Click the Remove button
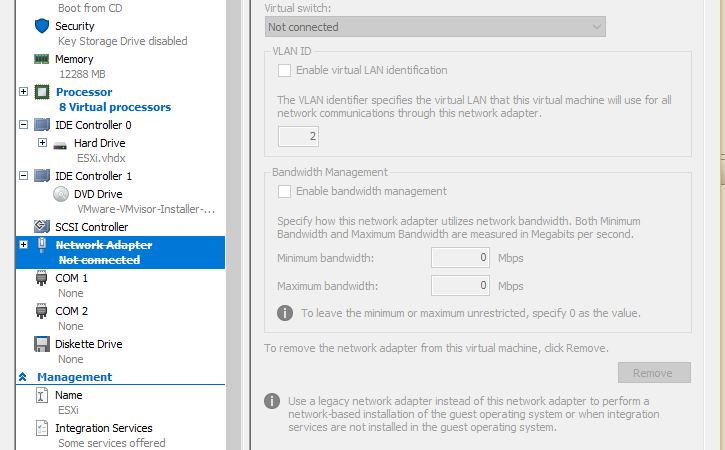Viewport: 725px width, 450px height. coord(654,373)
